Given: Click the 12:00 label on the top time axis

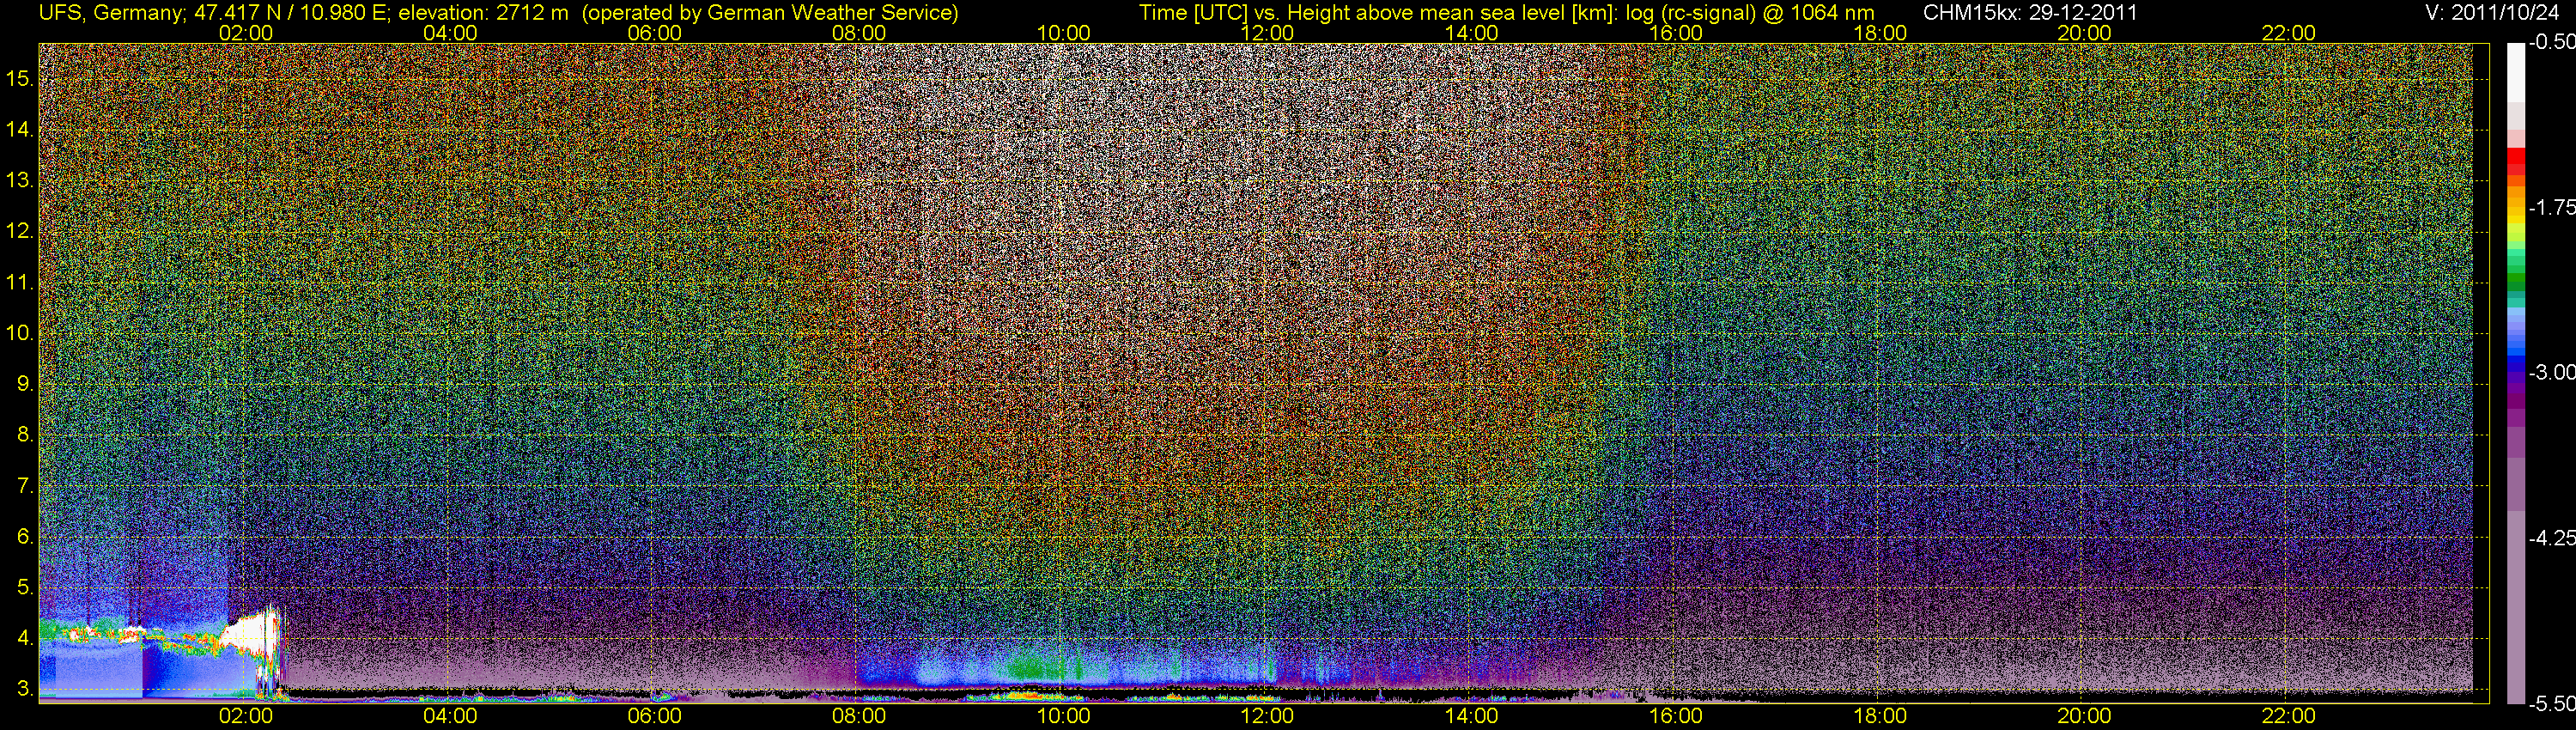Looking at the screenshot, I should (1267, 33).
